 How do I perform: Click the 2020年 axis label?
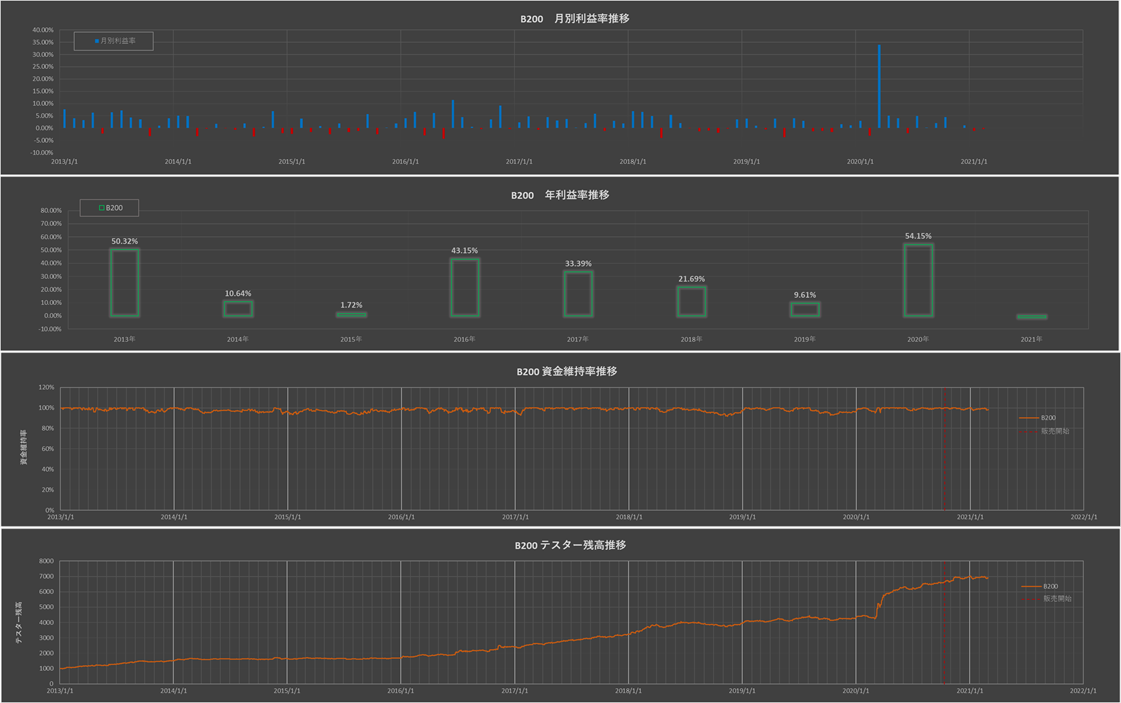tap(919, 339)
